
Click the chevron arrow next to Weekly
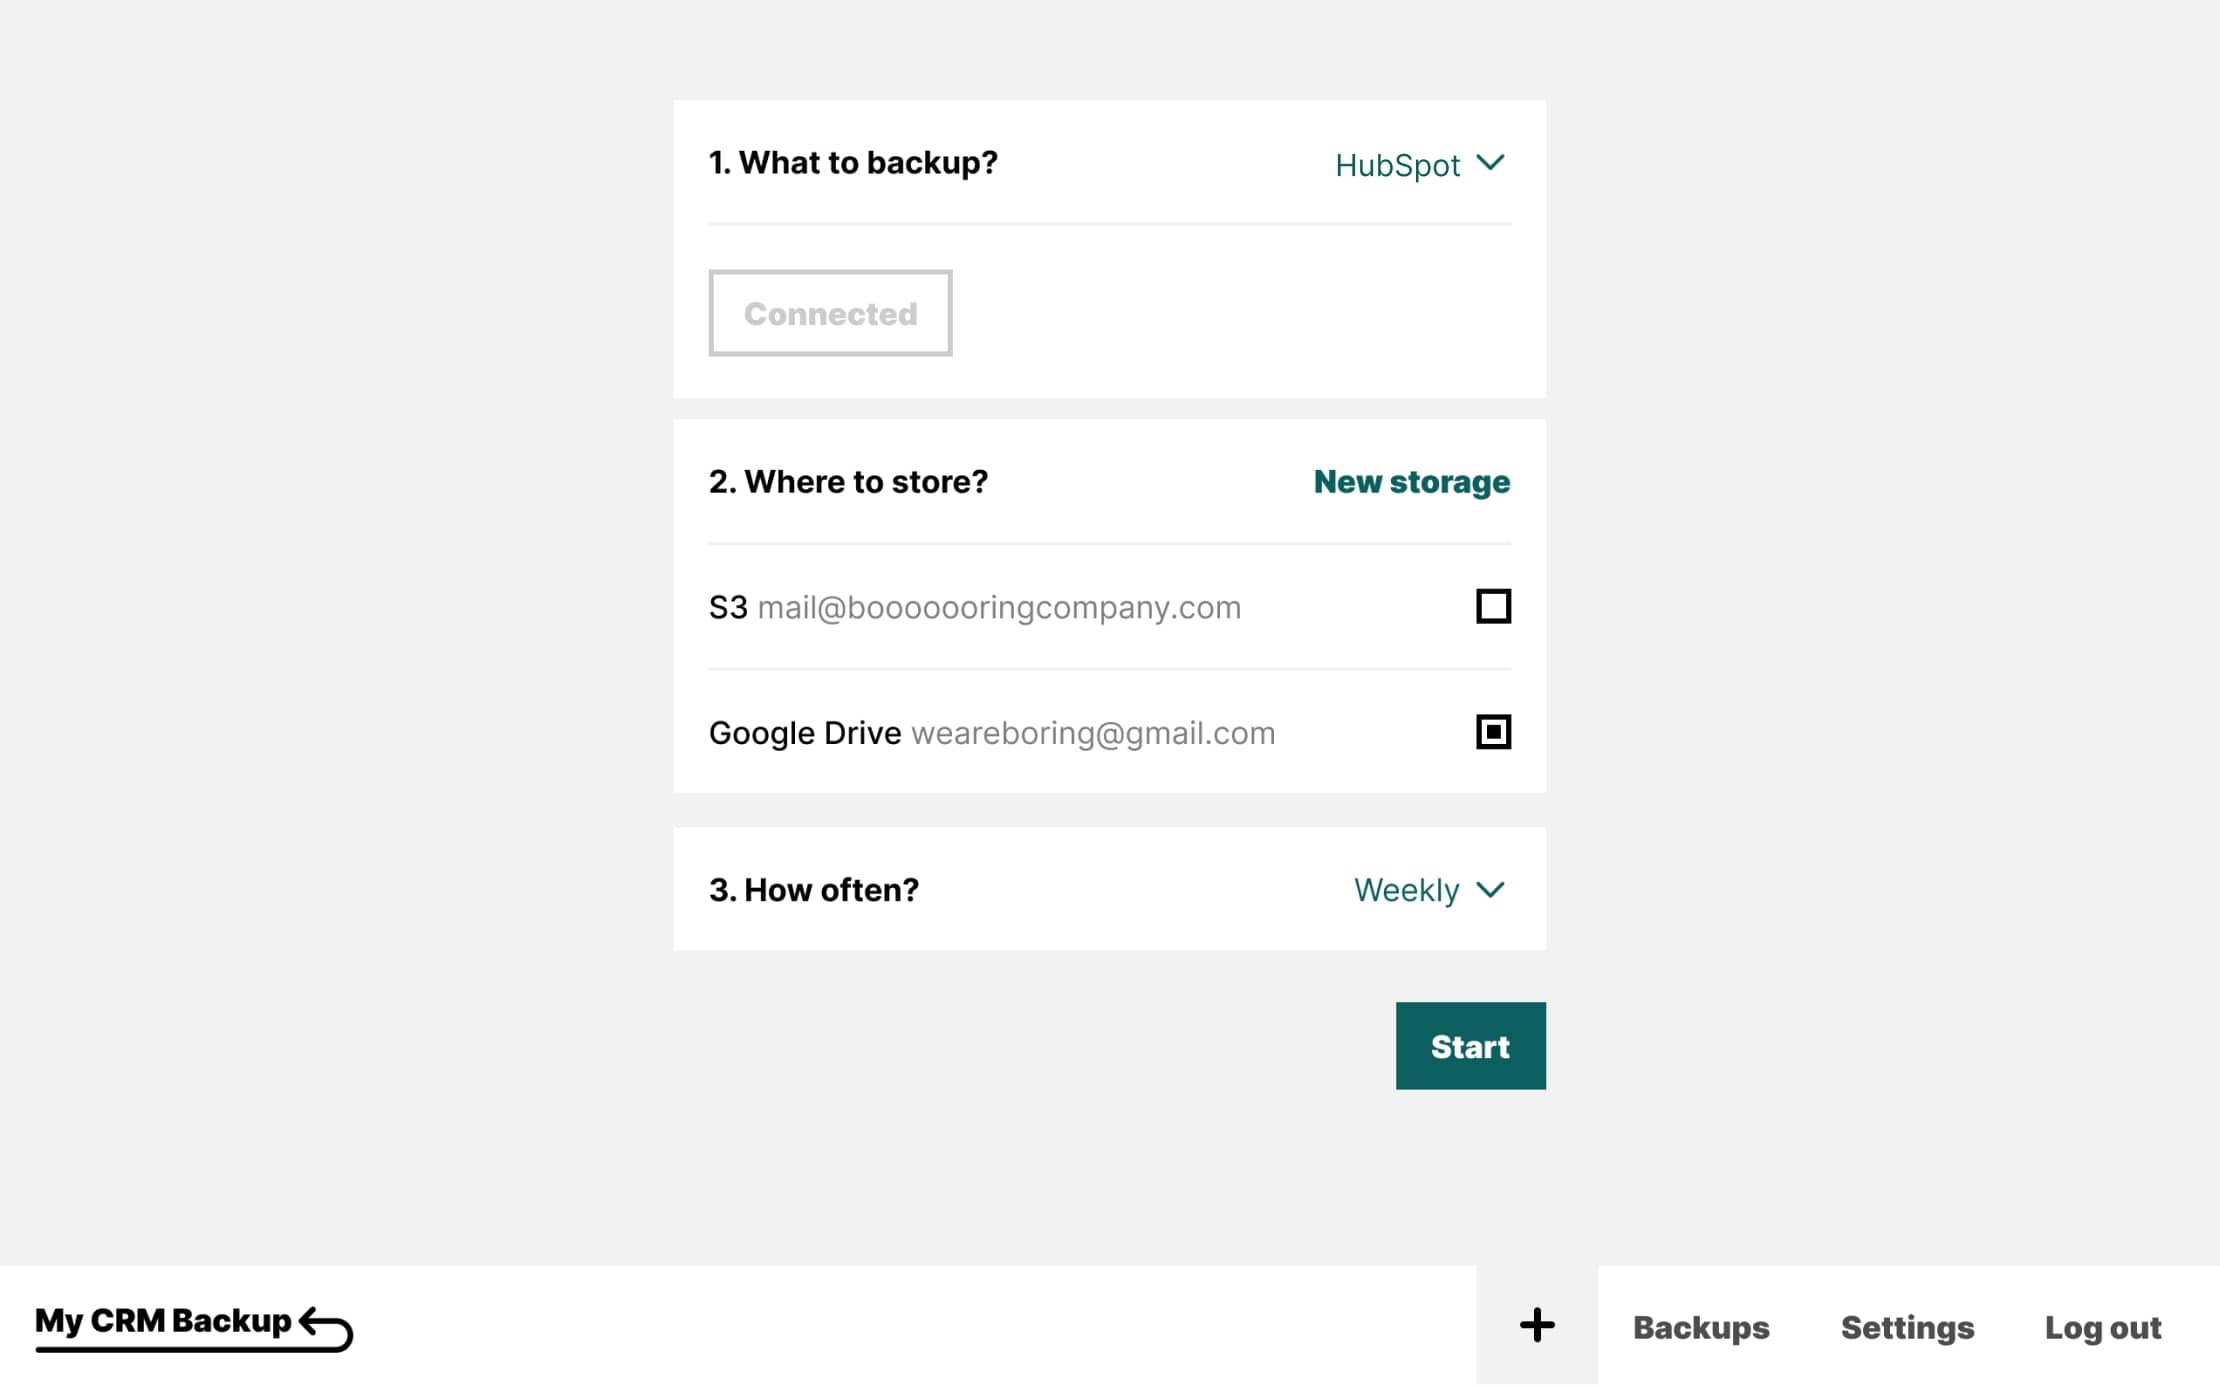(x=1490, y=889)
